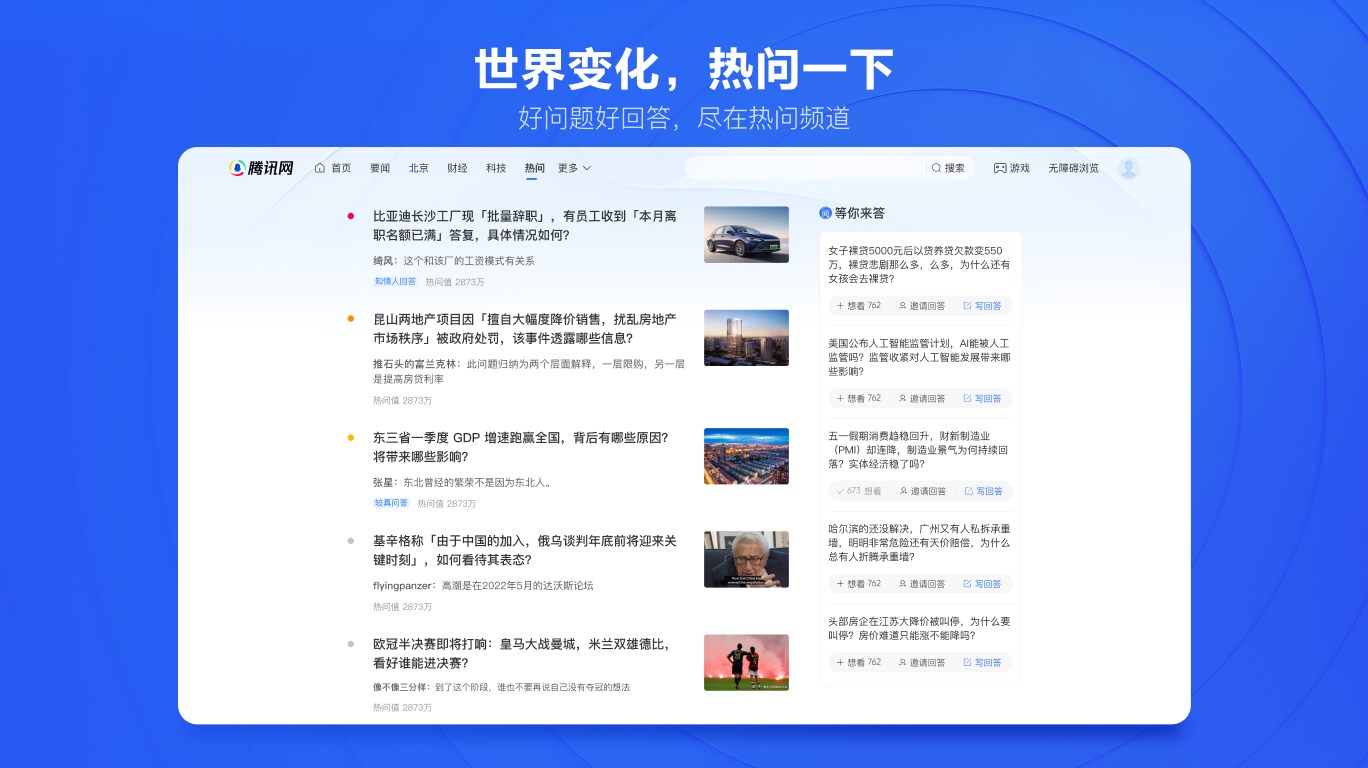
Task: Click 写回答 on the 五一假期消费 question
Action: (983, 491)
